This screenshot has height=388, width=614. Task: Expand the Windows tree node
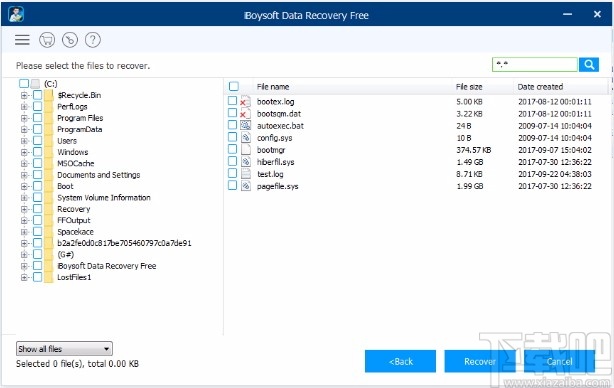pyautogui.click(x=24, y=152)
